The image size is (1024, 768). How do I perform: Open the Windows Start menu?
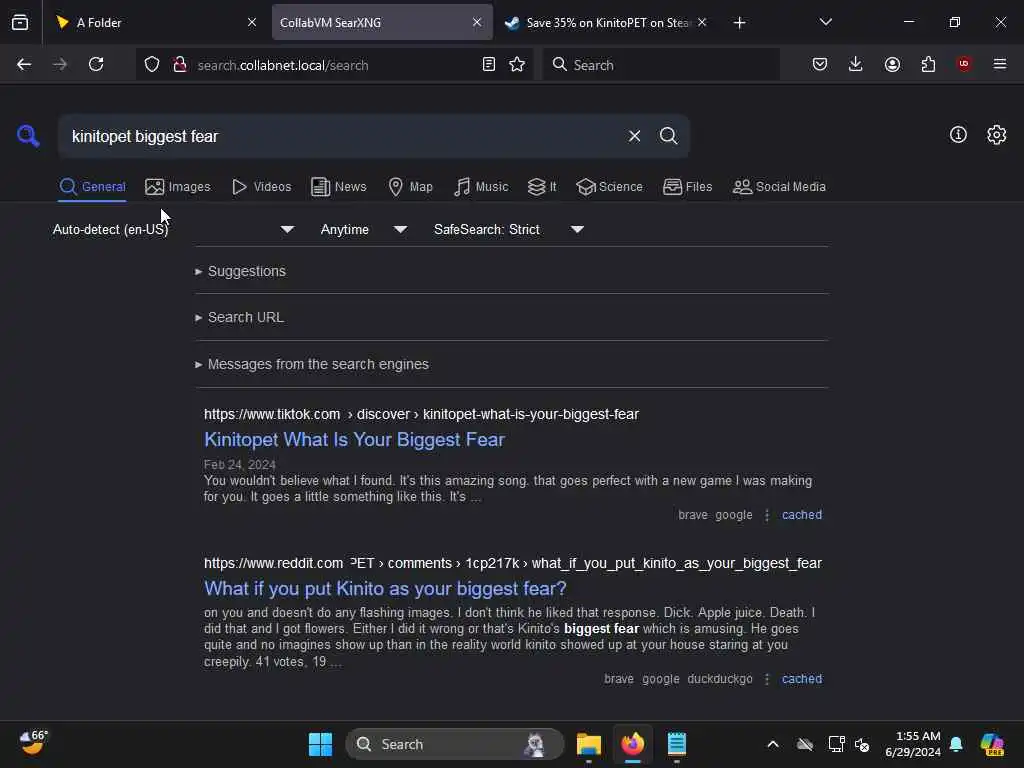tap(320, 744)
